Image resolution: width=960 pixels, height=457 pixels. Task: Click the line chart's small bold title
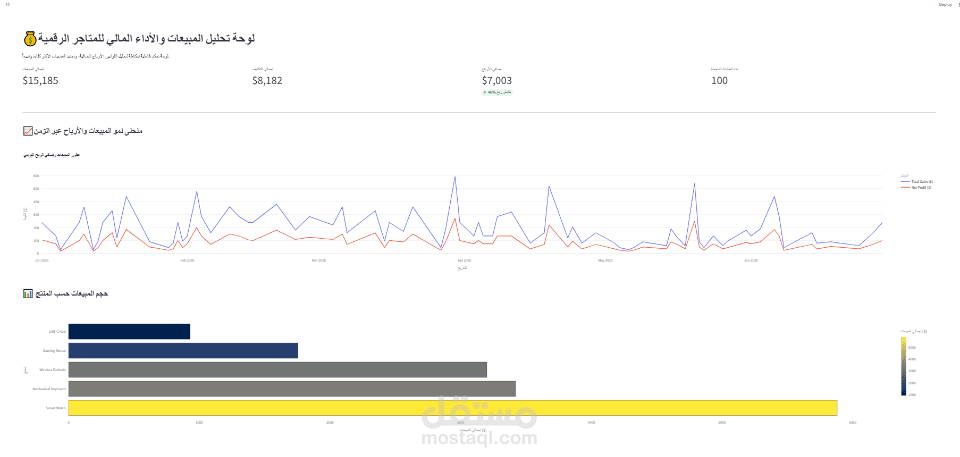51,156
